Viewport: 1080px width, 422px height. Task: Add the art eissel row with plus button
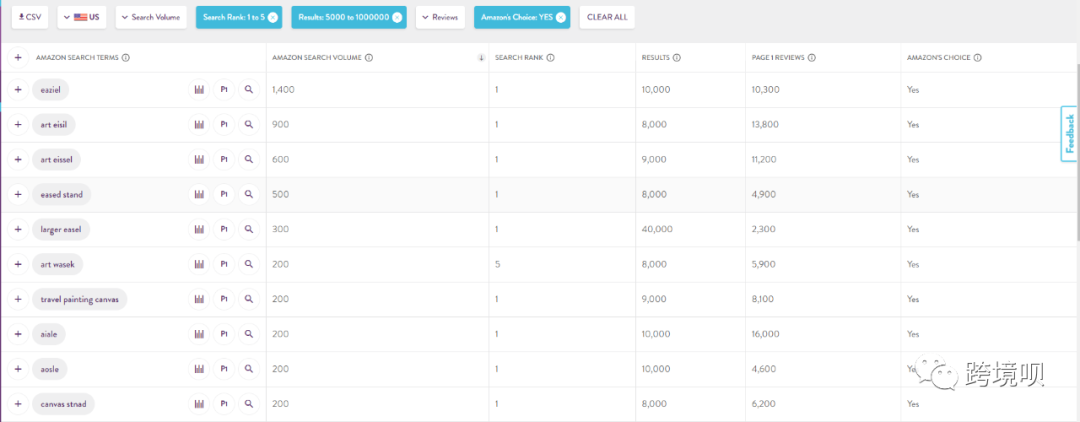[x=18, y=160]
